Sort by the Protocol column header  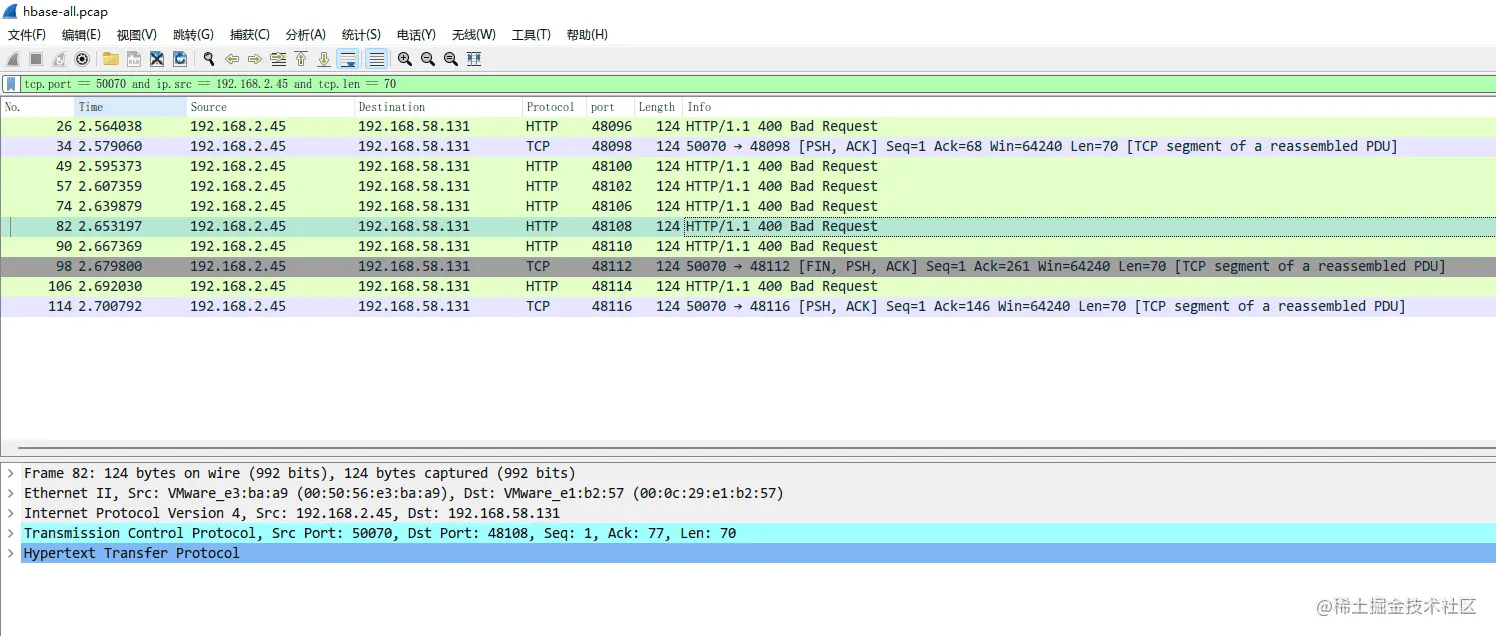(x=554, y=107)
